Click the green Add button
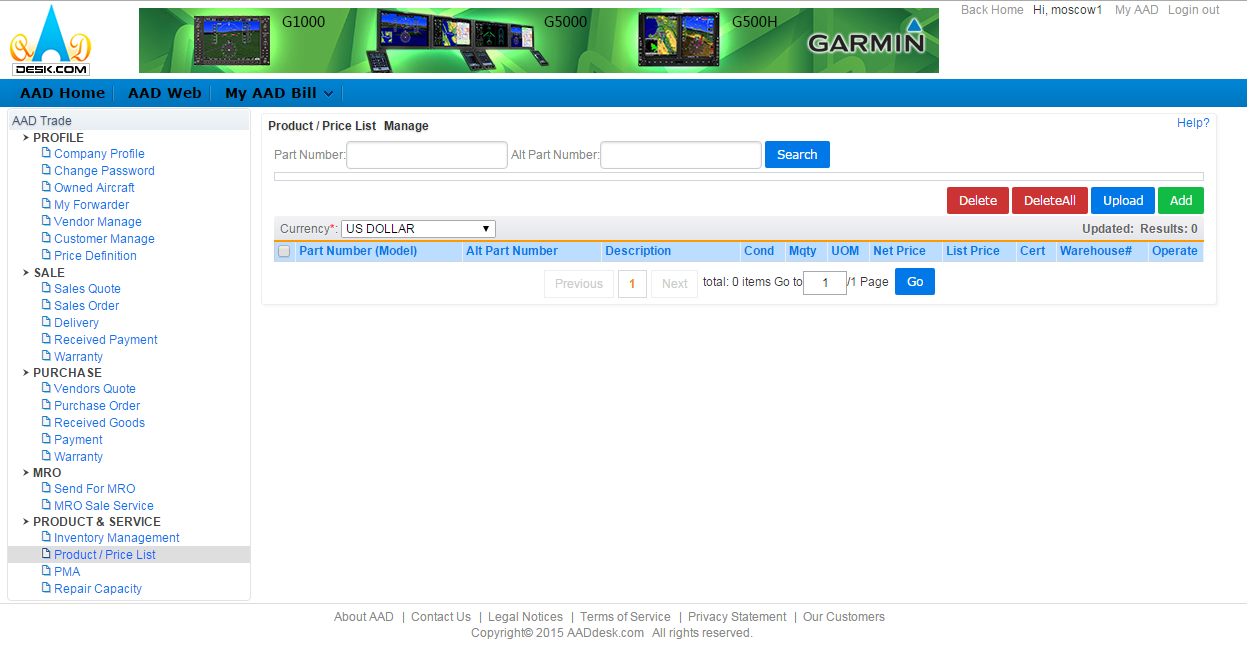This screenshot has height=649, width=1247. tap(1181, 201)
